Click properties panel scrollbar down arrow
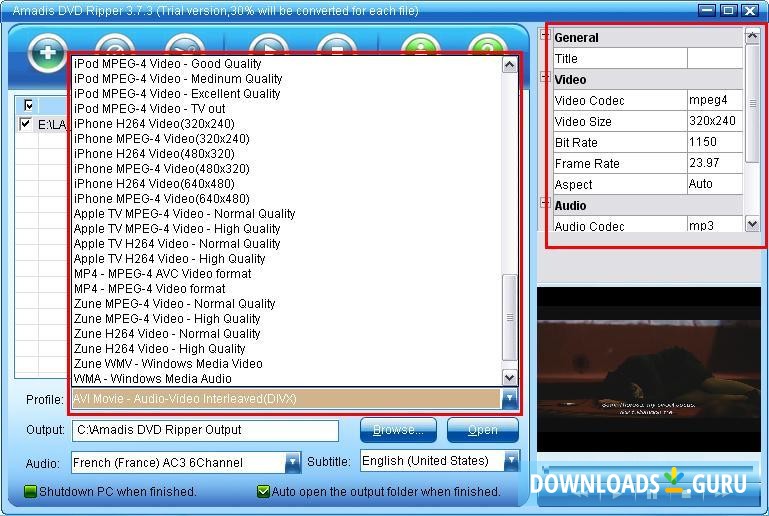Image resolution: width=769 pixels, height=516 pixels. tap(752, 224)
